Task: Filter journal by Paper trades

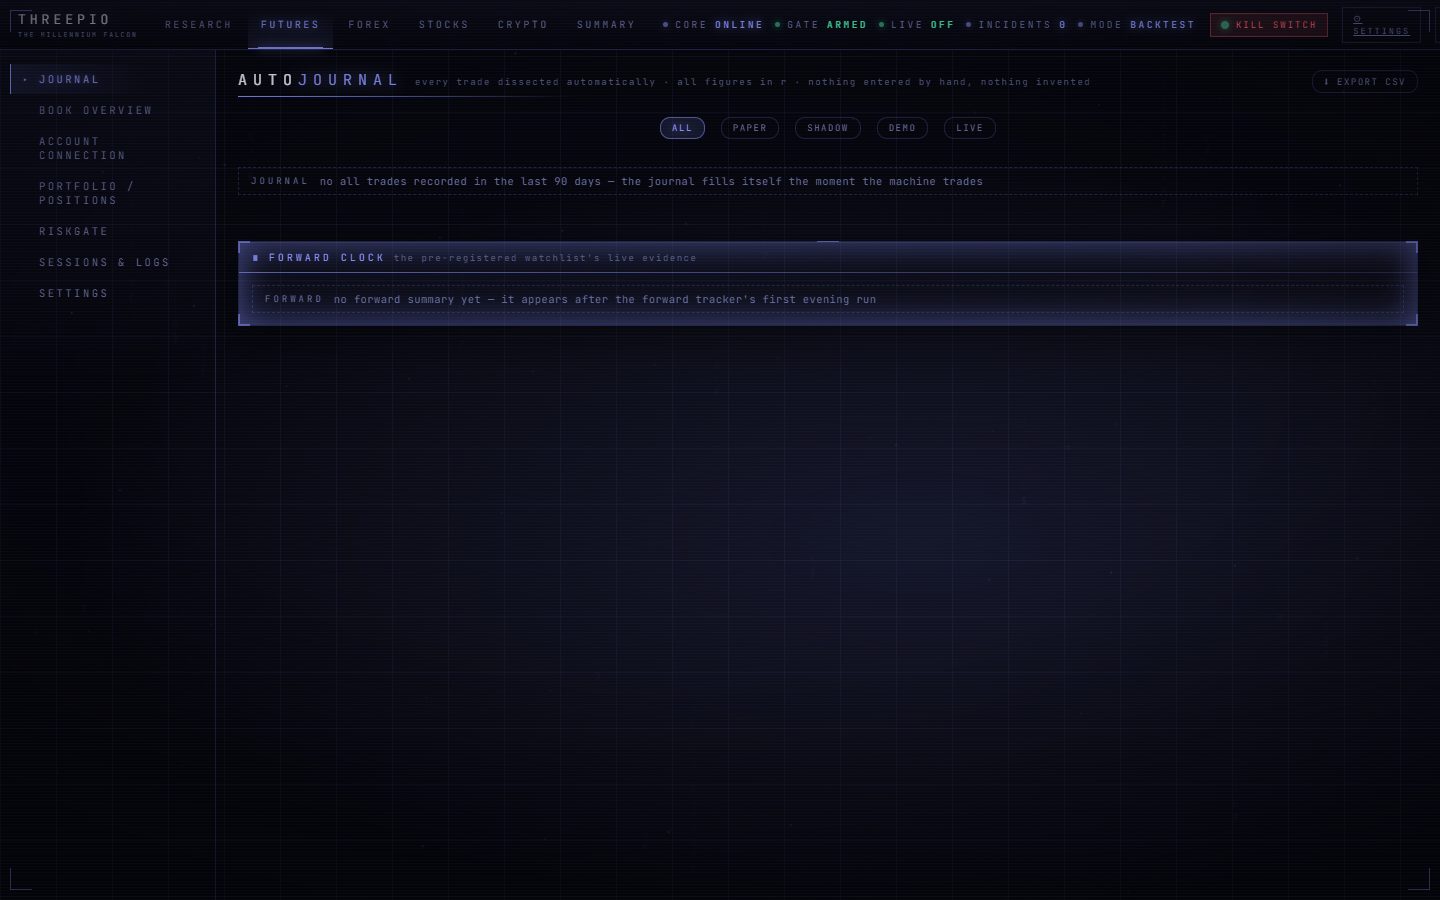Action: 750,128
